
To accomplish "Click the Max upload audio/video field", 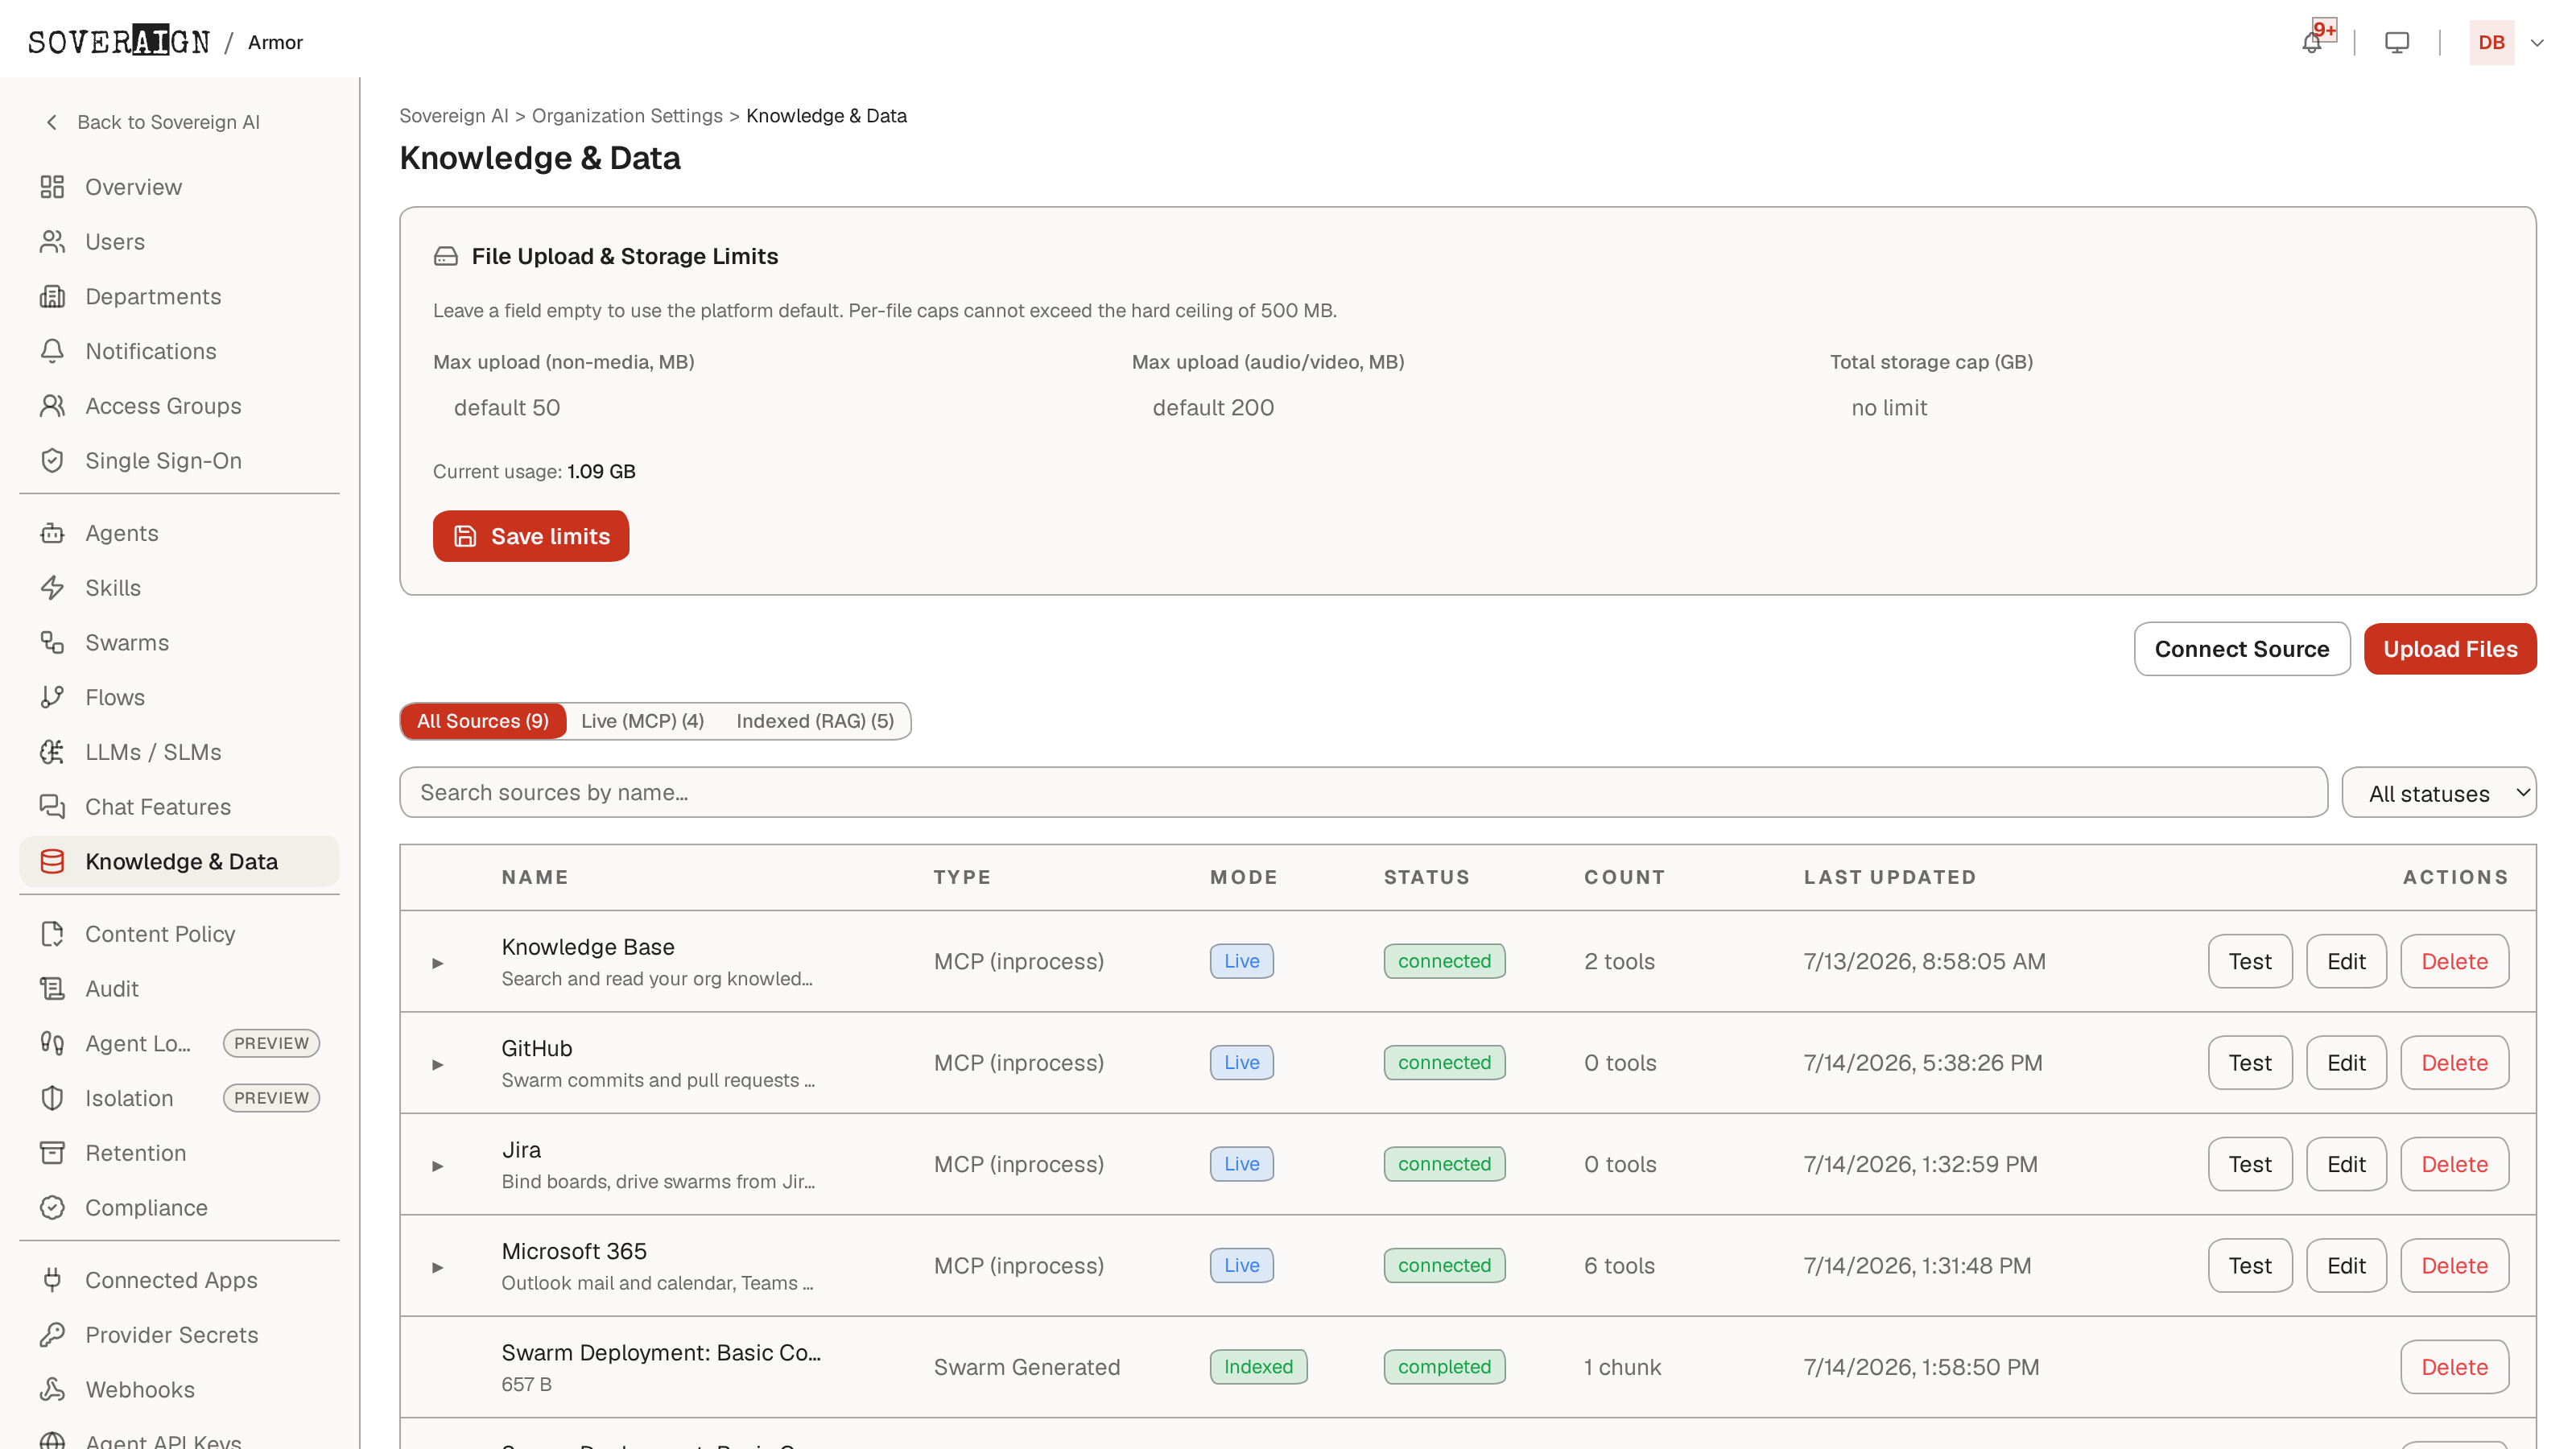I will click(x=1468, y=408).
